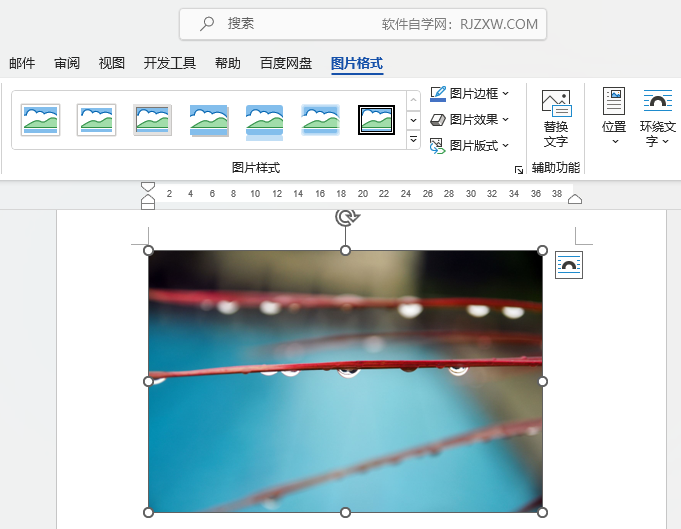681x529 pixels.
Task: Apply the fifth reflected picture style
Action: point(264,122)
